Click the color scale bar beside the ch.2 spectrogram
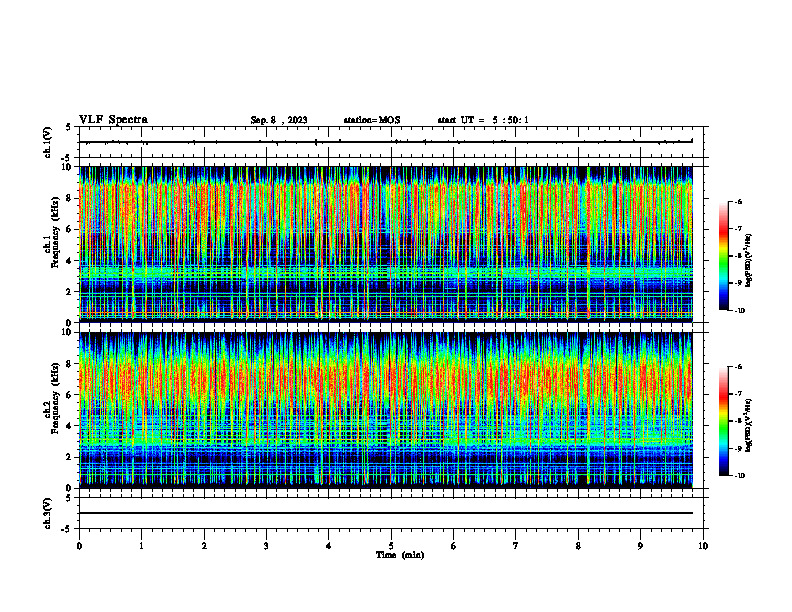The image size is (792, 612). click(723, 421)
